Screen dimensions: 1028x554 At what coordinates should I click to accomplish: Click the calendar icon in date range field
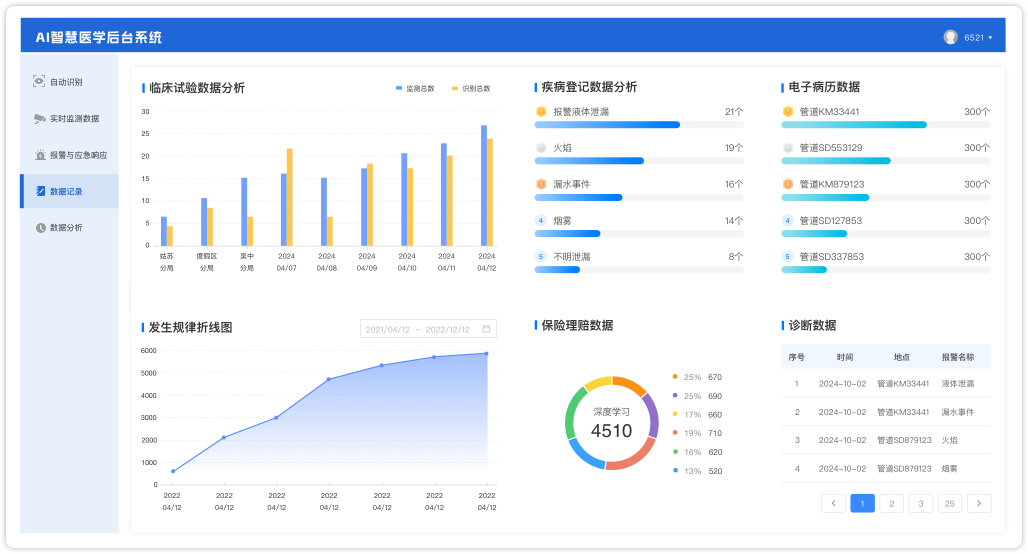(x=486, y=328)
